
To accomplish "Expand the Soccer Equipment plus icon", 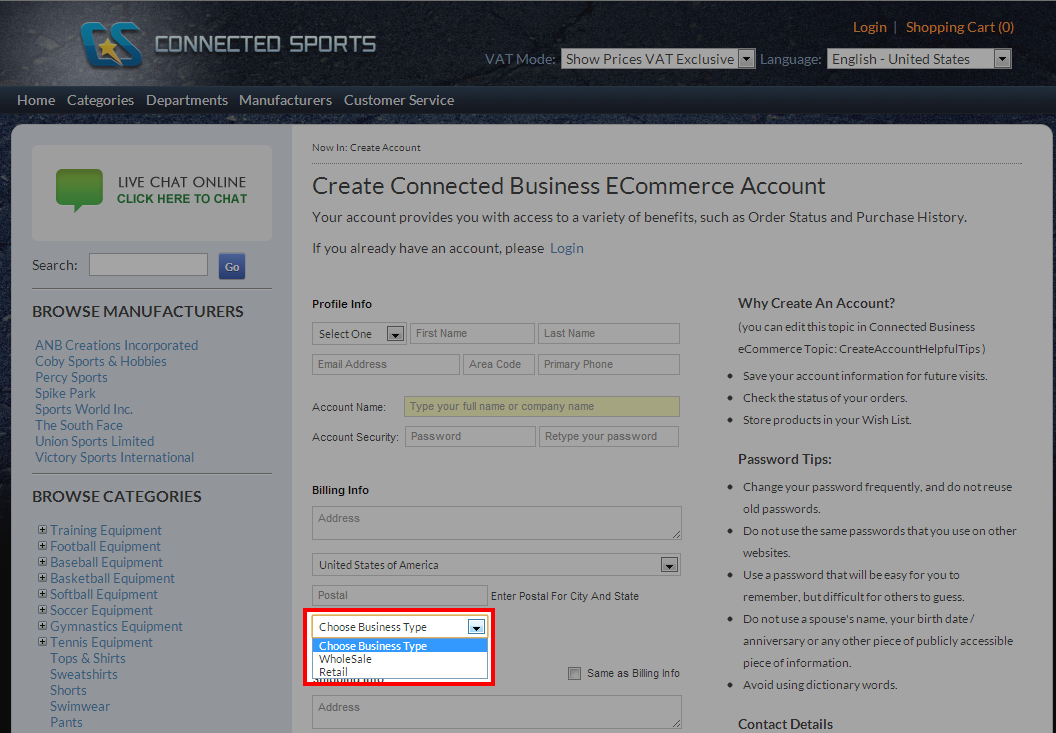I will [42, 610].
